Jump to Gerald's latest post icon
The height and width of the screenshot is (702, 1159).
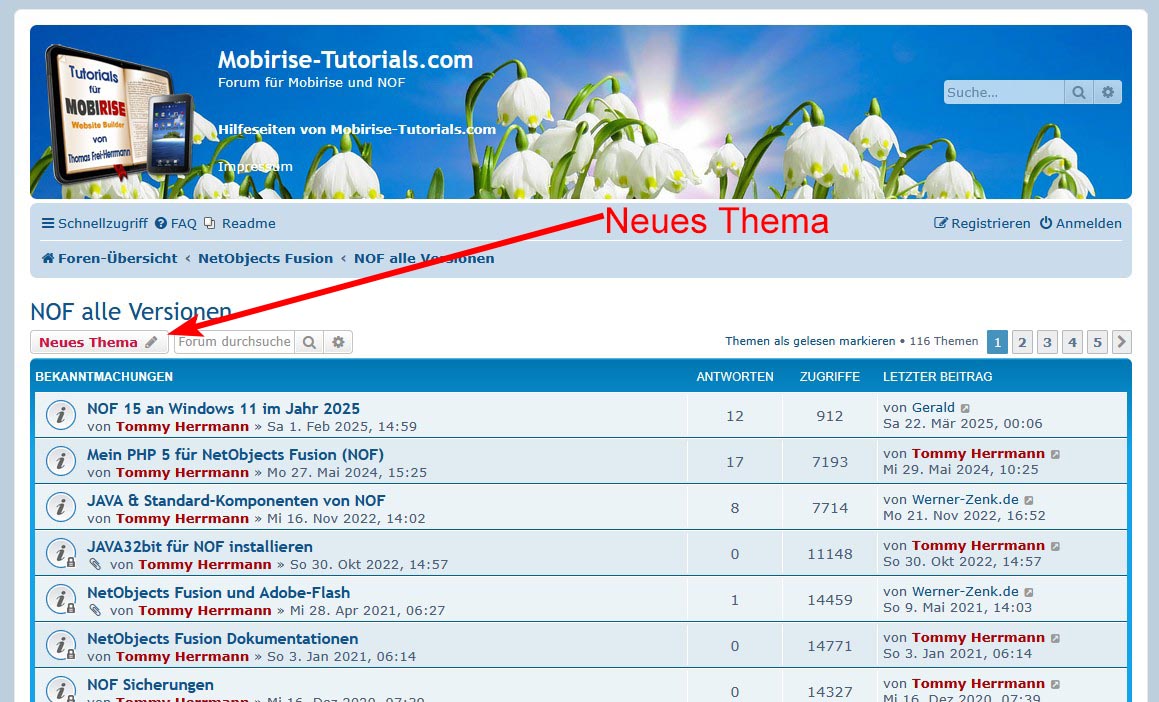(965, 408)
